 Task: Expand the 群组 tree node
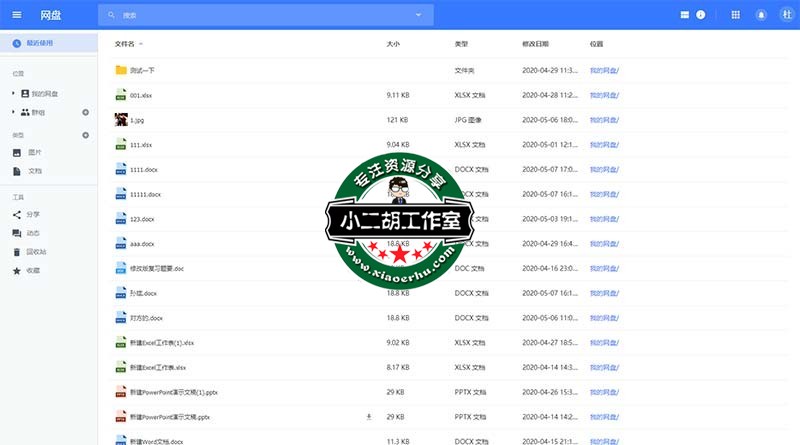[x=13, y=112]
